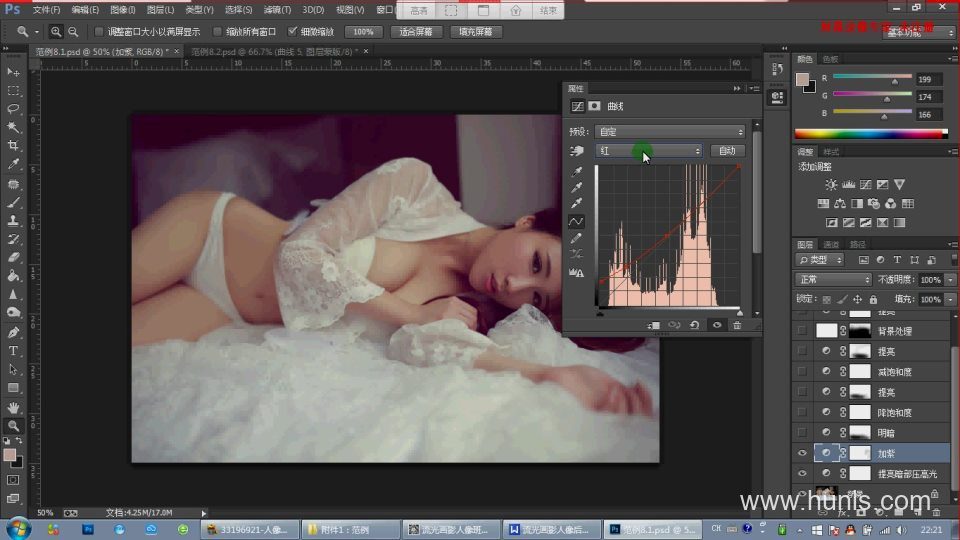Select the Eyedropper tool in left toolbar
Viewport: 960px width, 540px height.
(13, 164)
